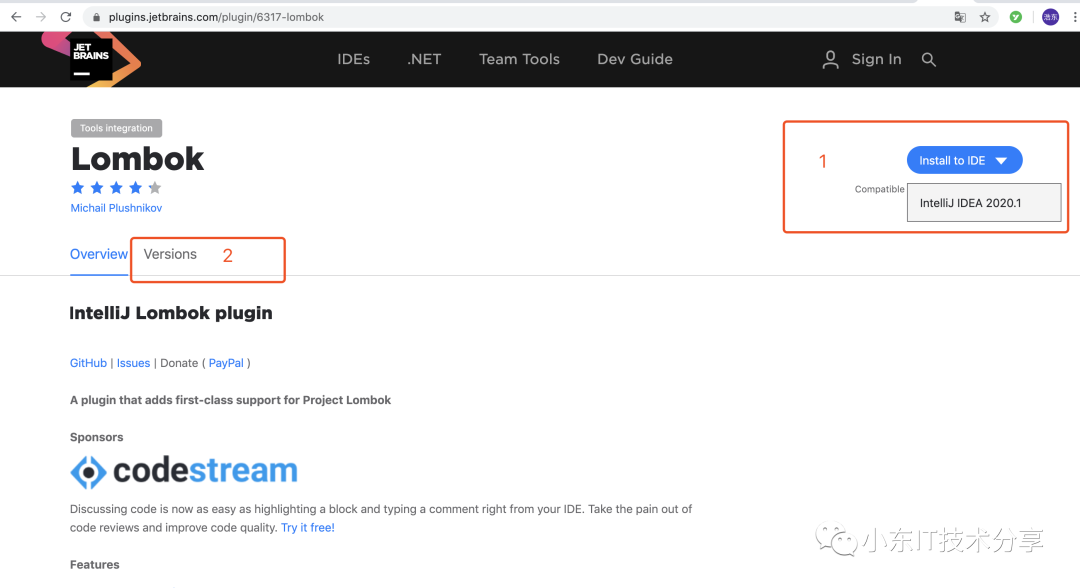Click the Sponsors heading text
The height and width of the screenshot is (588, 1080).
96,437
